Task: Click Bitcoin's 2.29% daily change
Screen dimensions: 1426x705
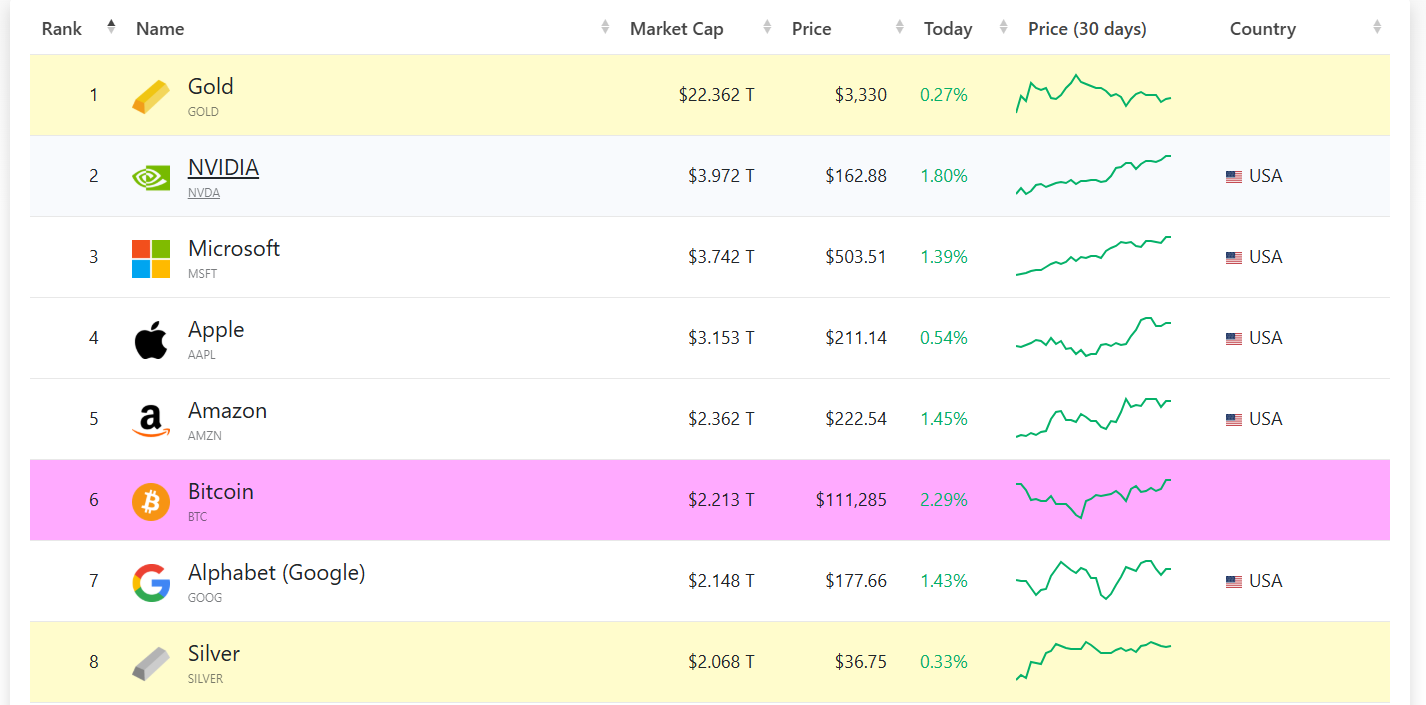Action: (x=944, y=500)
